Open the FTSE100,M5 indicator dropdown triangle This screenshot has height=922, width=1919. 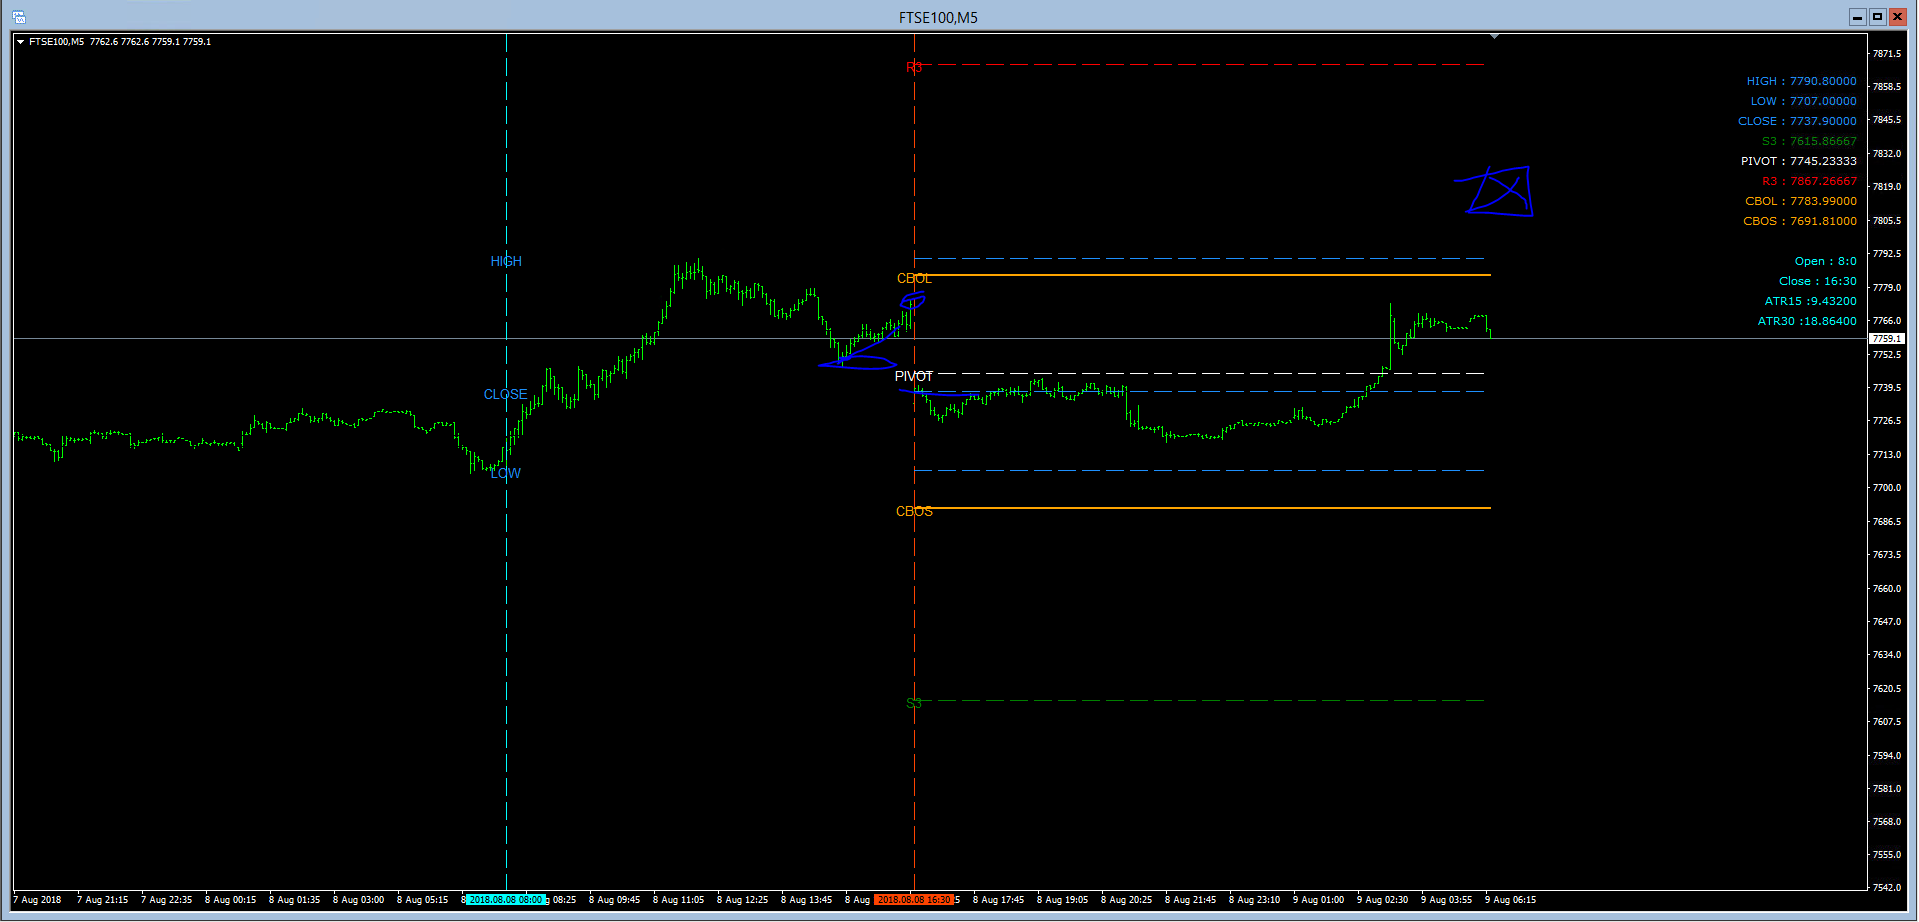click(x=20, y=42)
